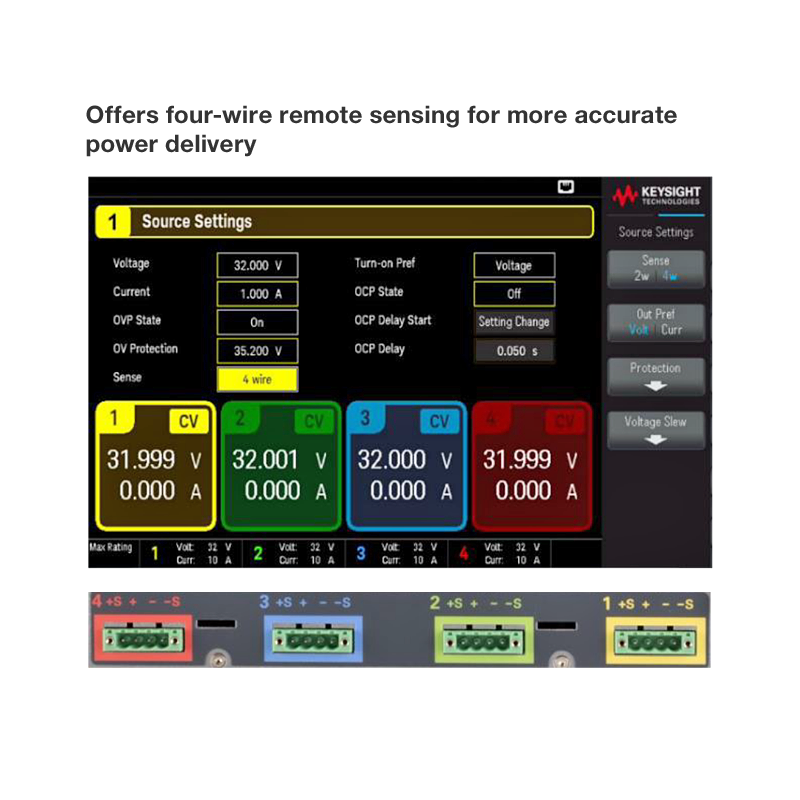This screenshot has width=800, height=800.
Task: Click the Max Rating label
Action: [111, 547]
